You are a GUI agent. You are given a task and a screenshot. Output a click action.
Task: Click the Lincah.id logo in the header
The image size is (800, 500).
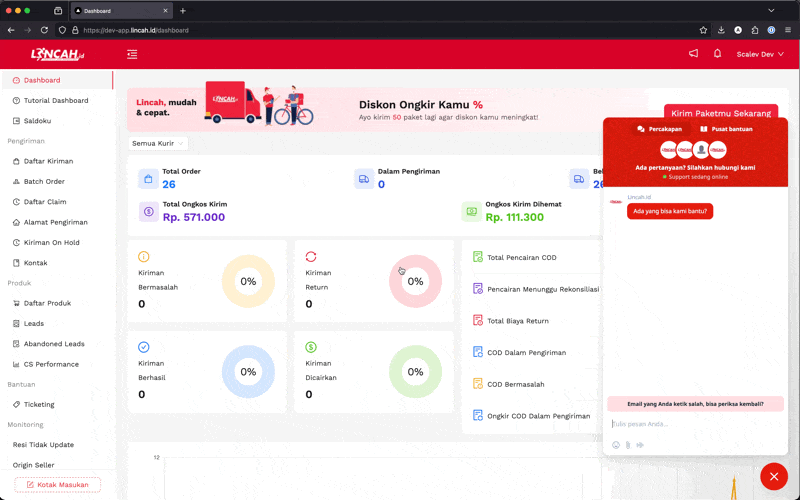57,54
